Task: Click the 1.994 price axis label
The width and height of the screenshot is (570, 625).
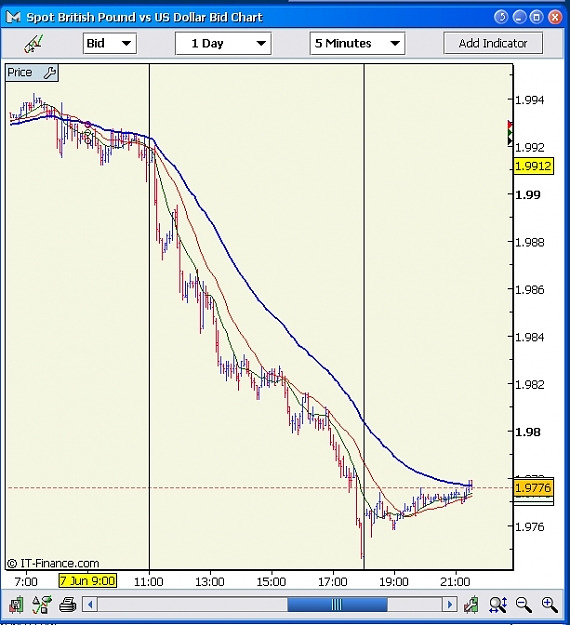Action: point(529,100)
